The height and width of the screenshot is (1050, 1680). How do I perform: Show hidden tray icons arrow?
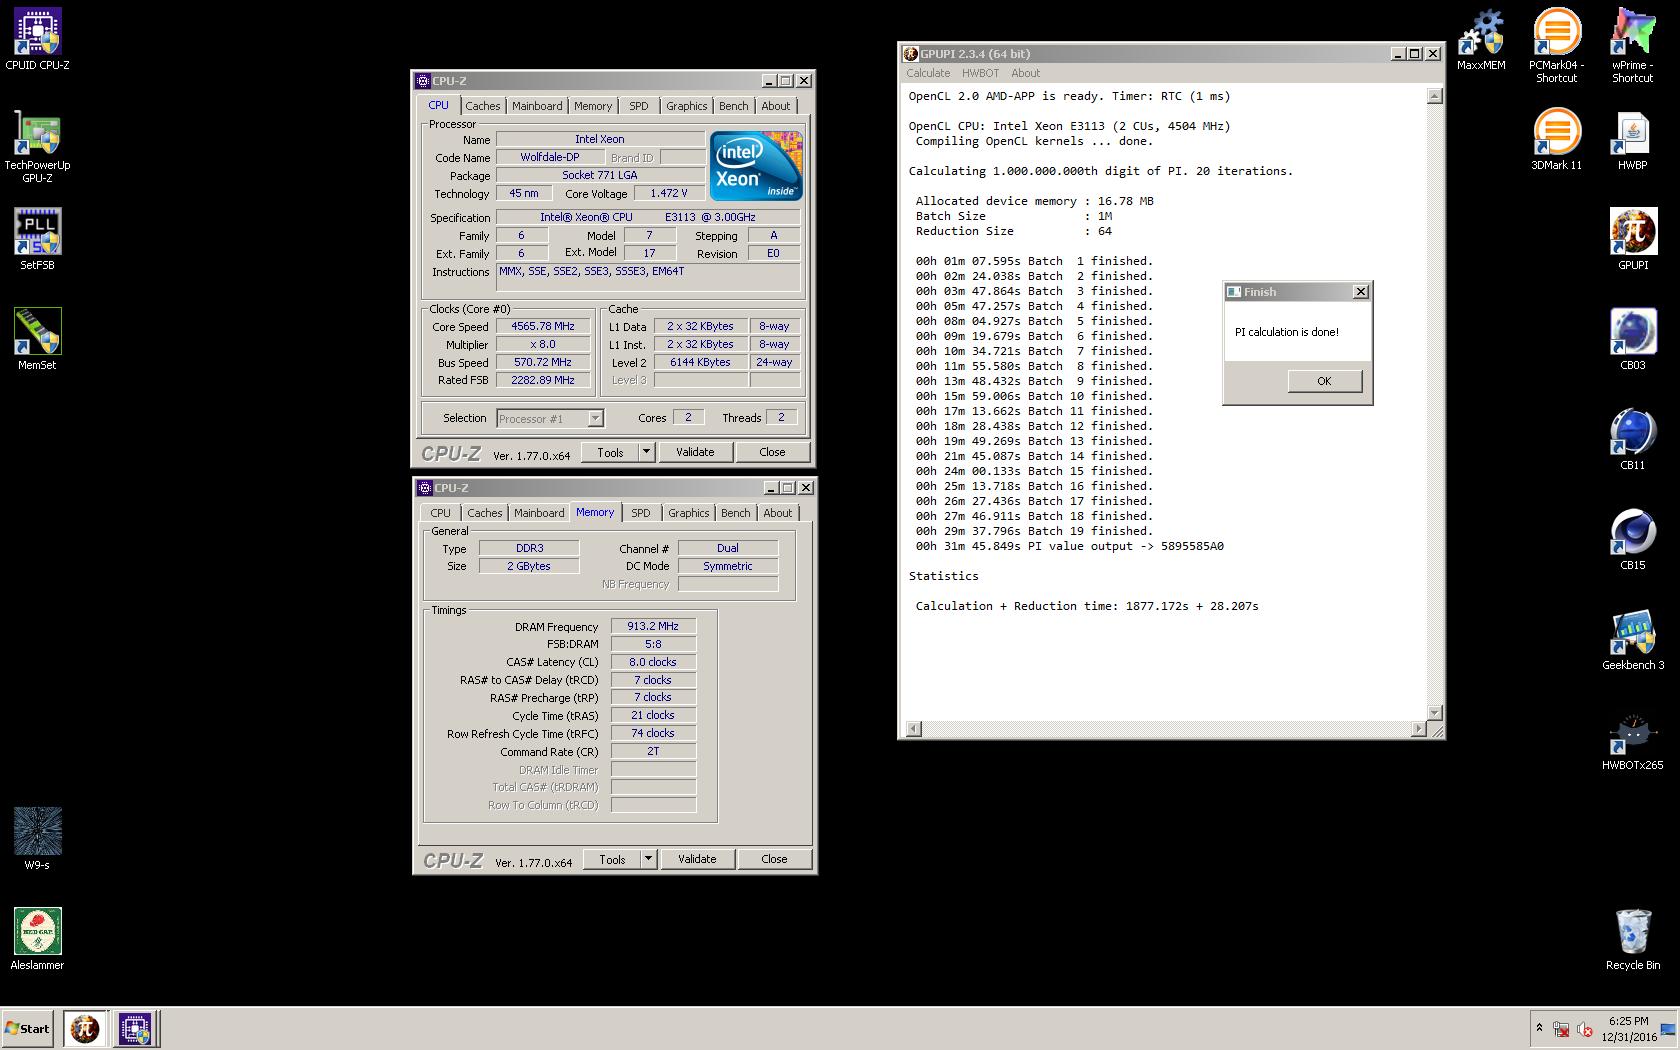[x=1539, y=1028]
